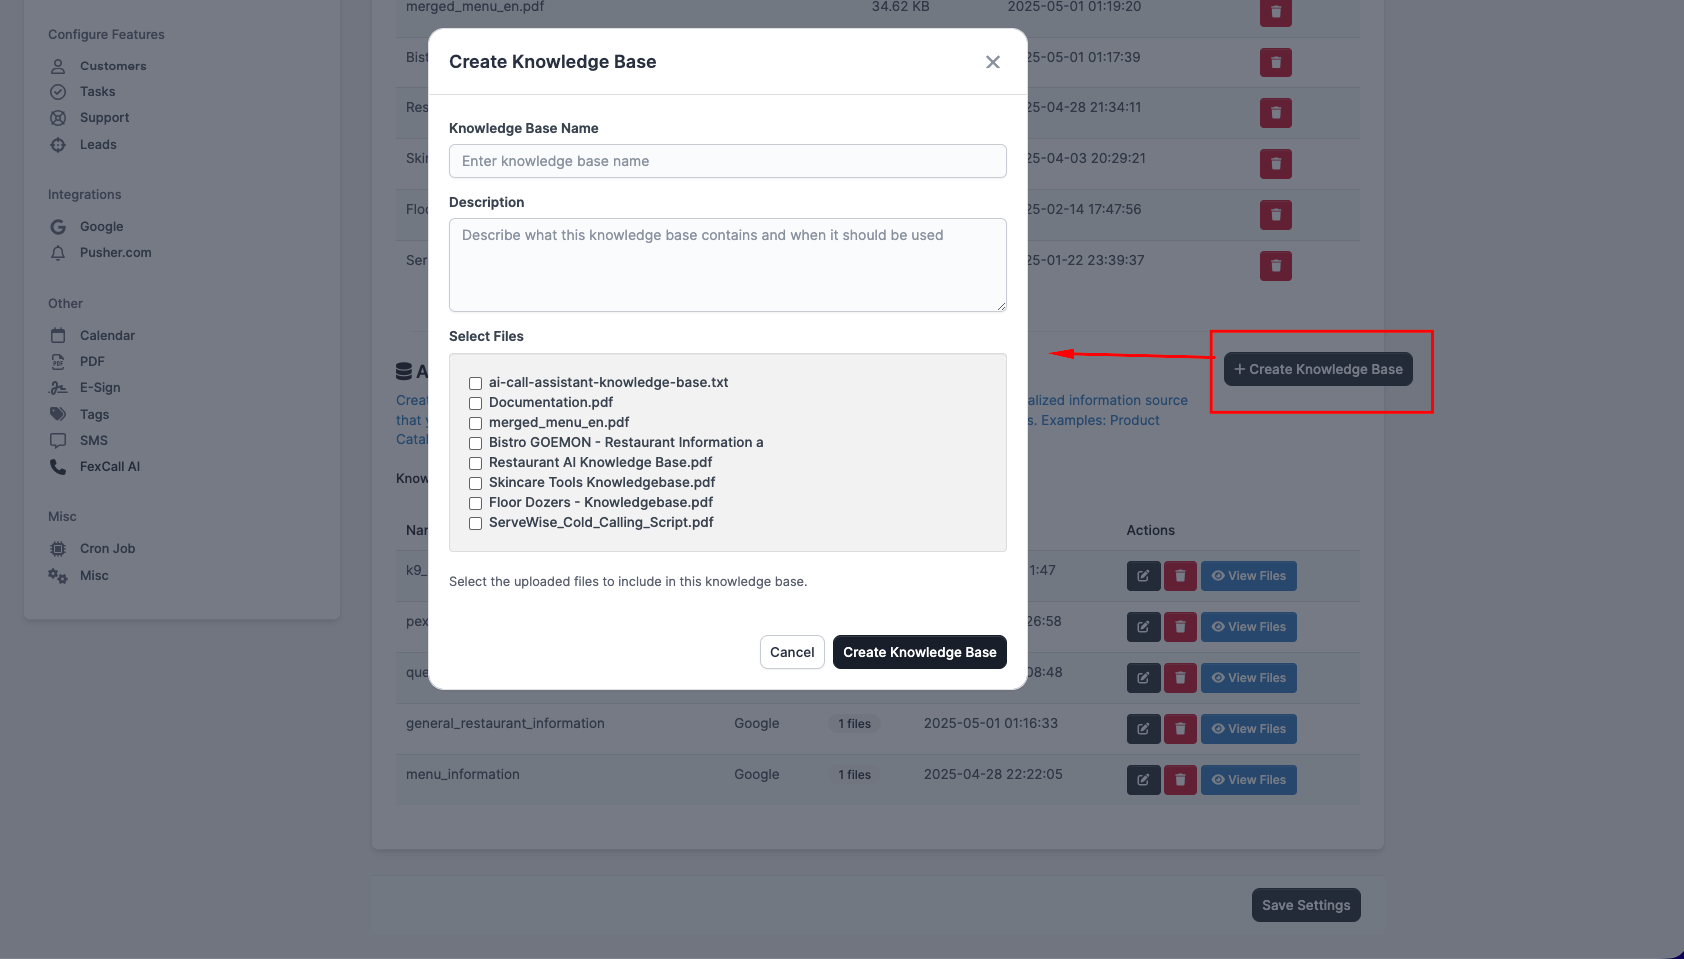This screenshot has height=959, width=1684.
Task: Click the Pusher.com bell icon
Action: 58,253
